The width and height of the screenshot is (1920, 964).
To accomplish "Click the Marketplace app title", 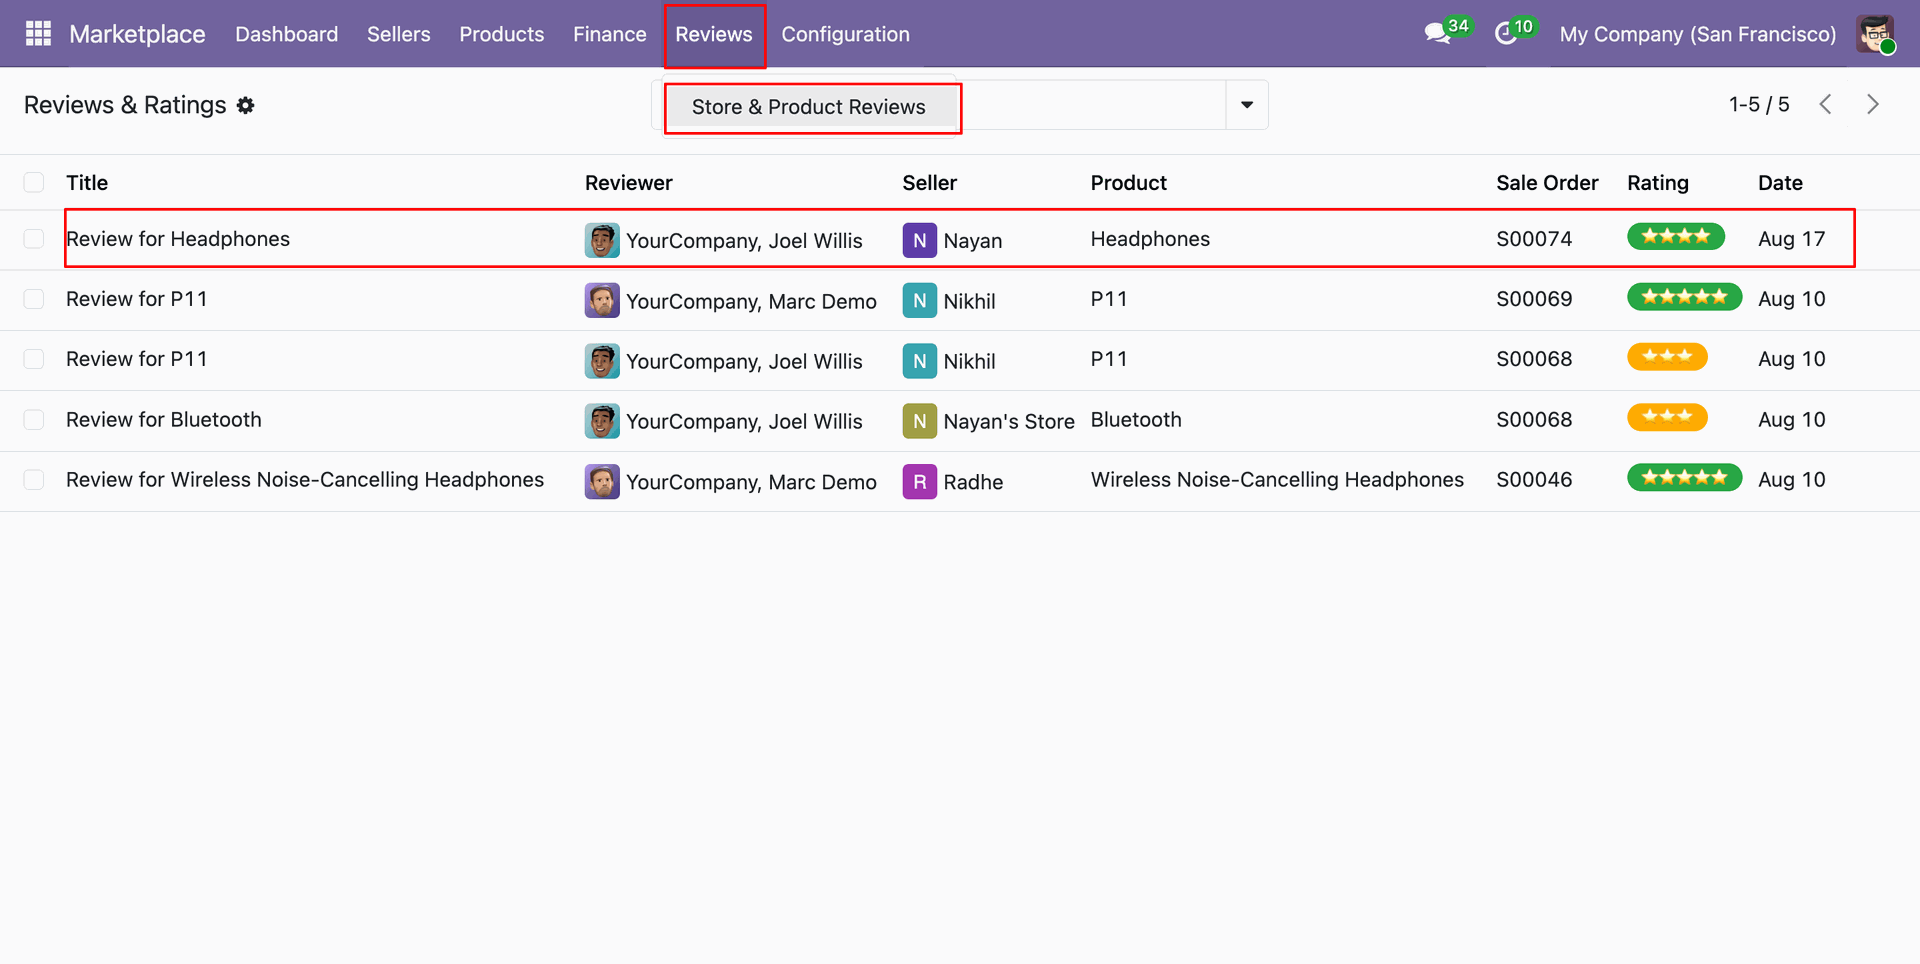I will [137, 34].
